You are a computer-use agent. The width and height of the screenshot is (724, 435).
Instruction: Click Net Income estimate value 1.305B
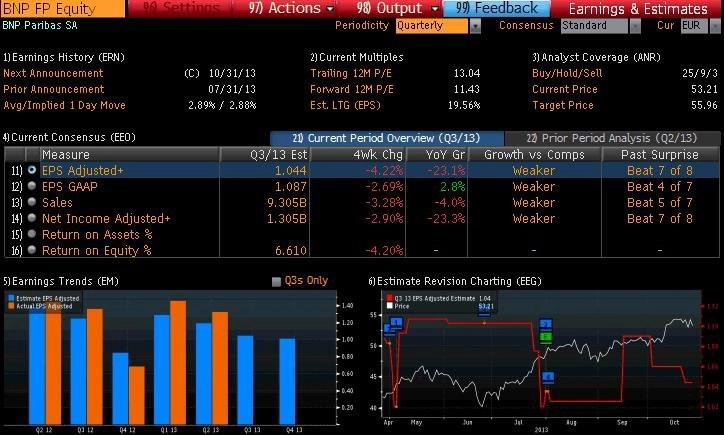[287, 218]
